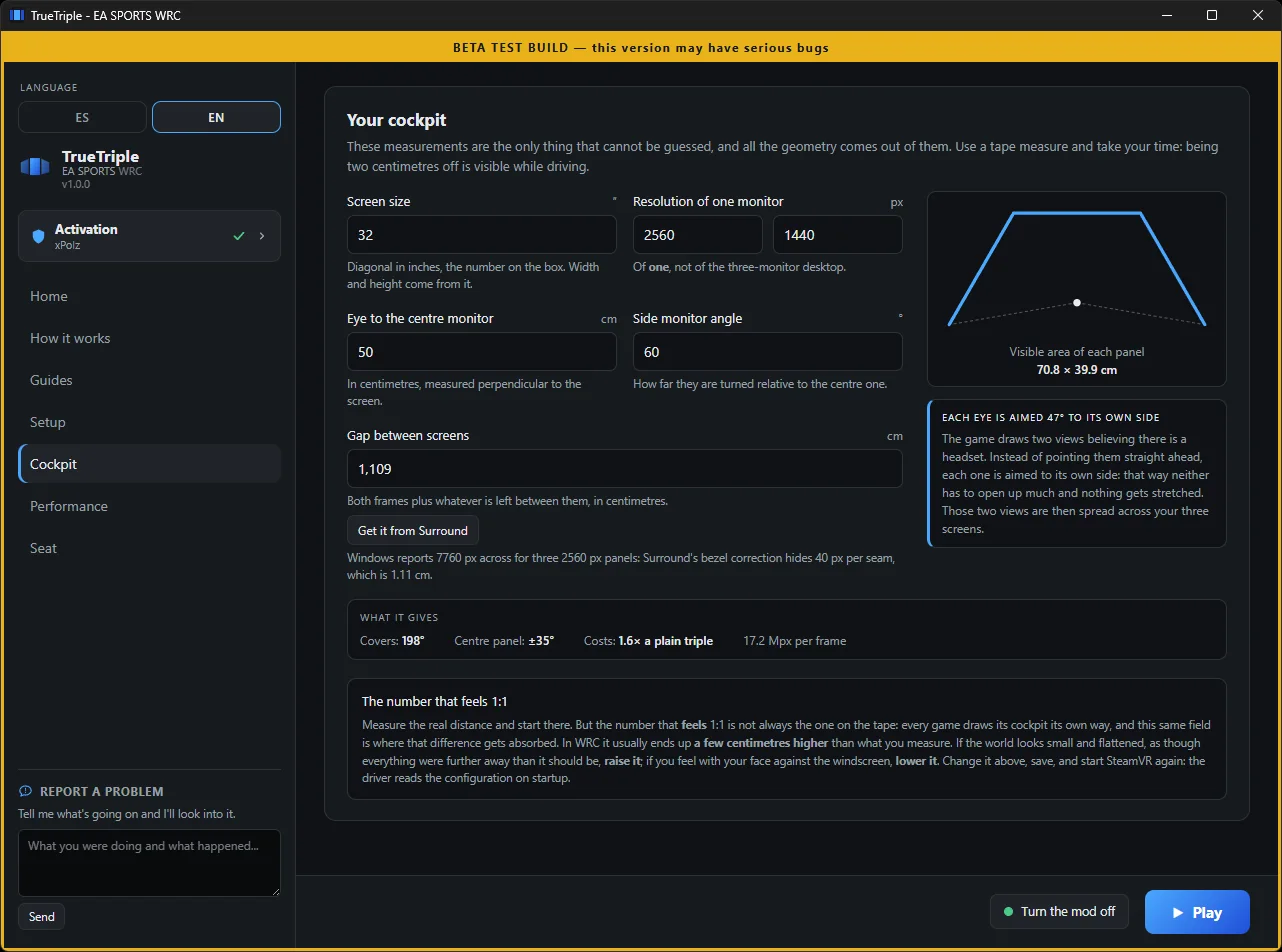Click the play triangle icon on Play button
The height and width of the screenshot is (952, 1282).
pyautogui.click(x=1178, y=913)
